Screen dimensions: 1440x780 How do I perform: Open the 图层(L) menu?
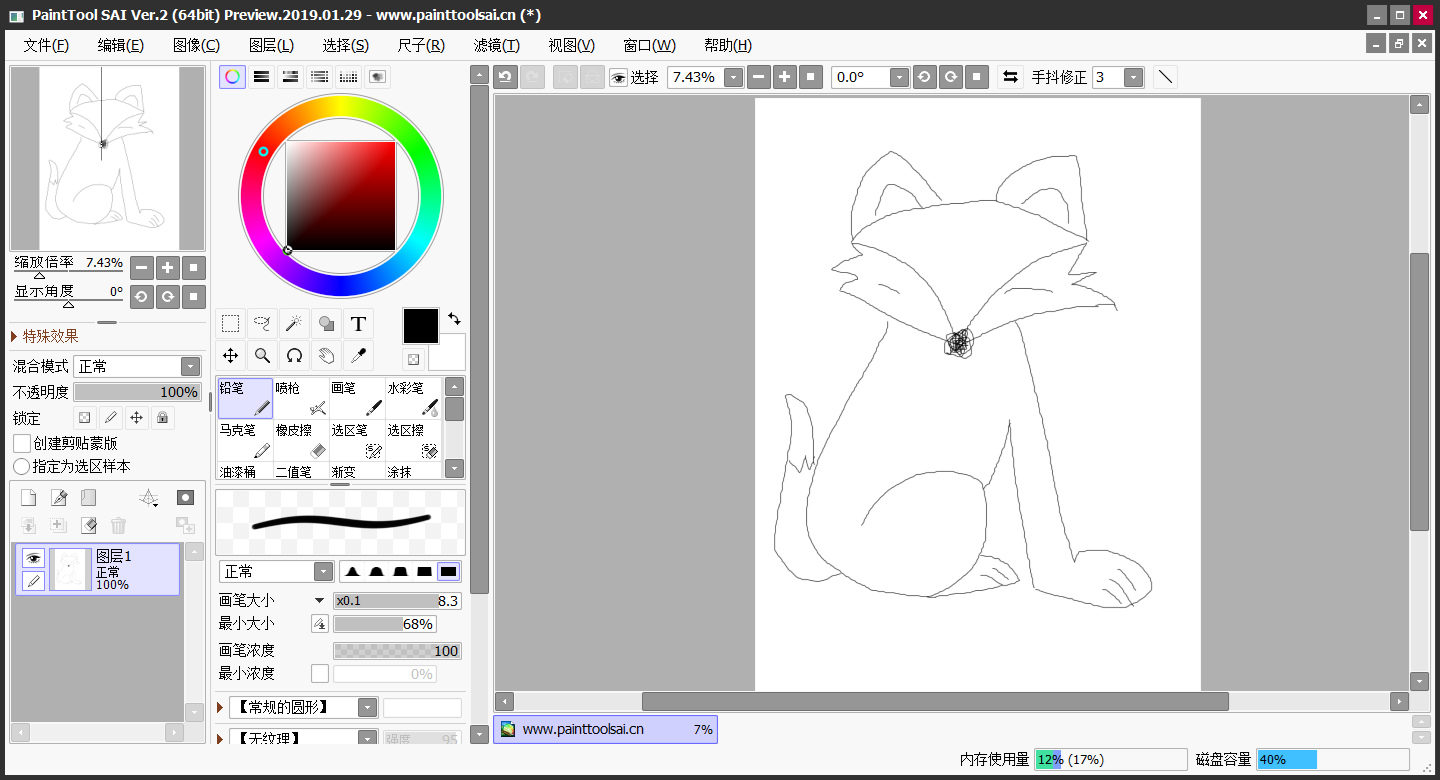click(x=271, y=45)
